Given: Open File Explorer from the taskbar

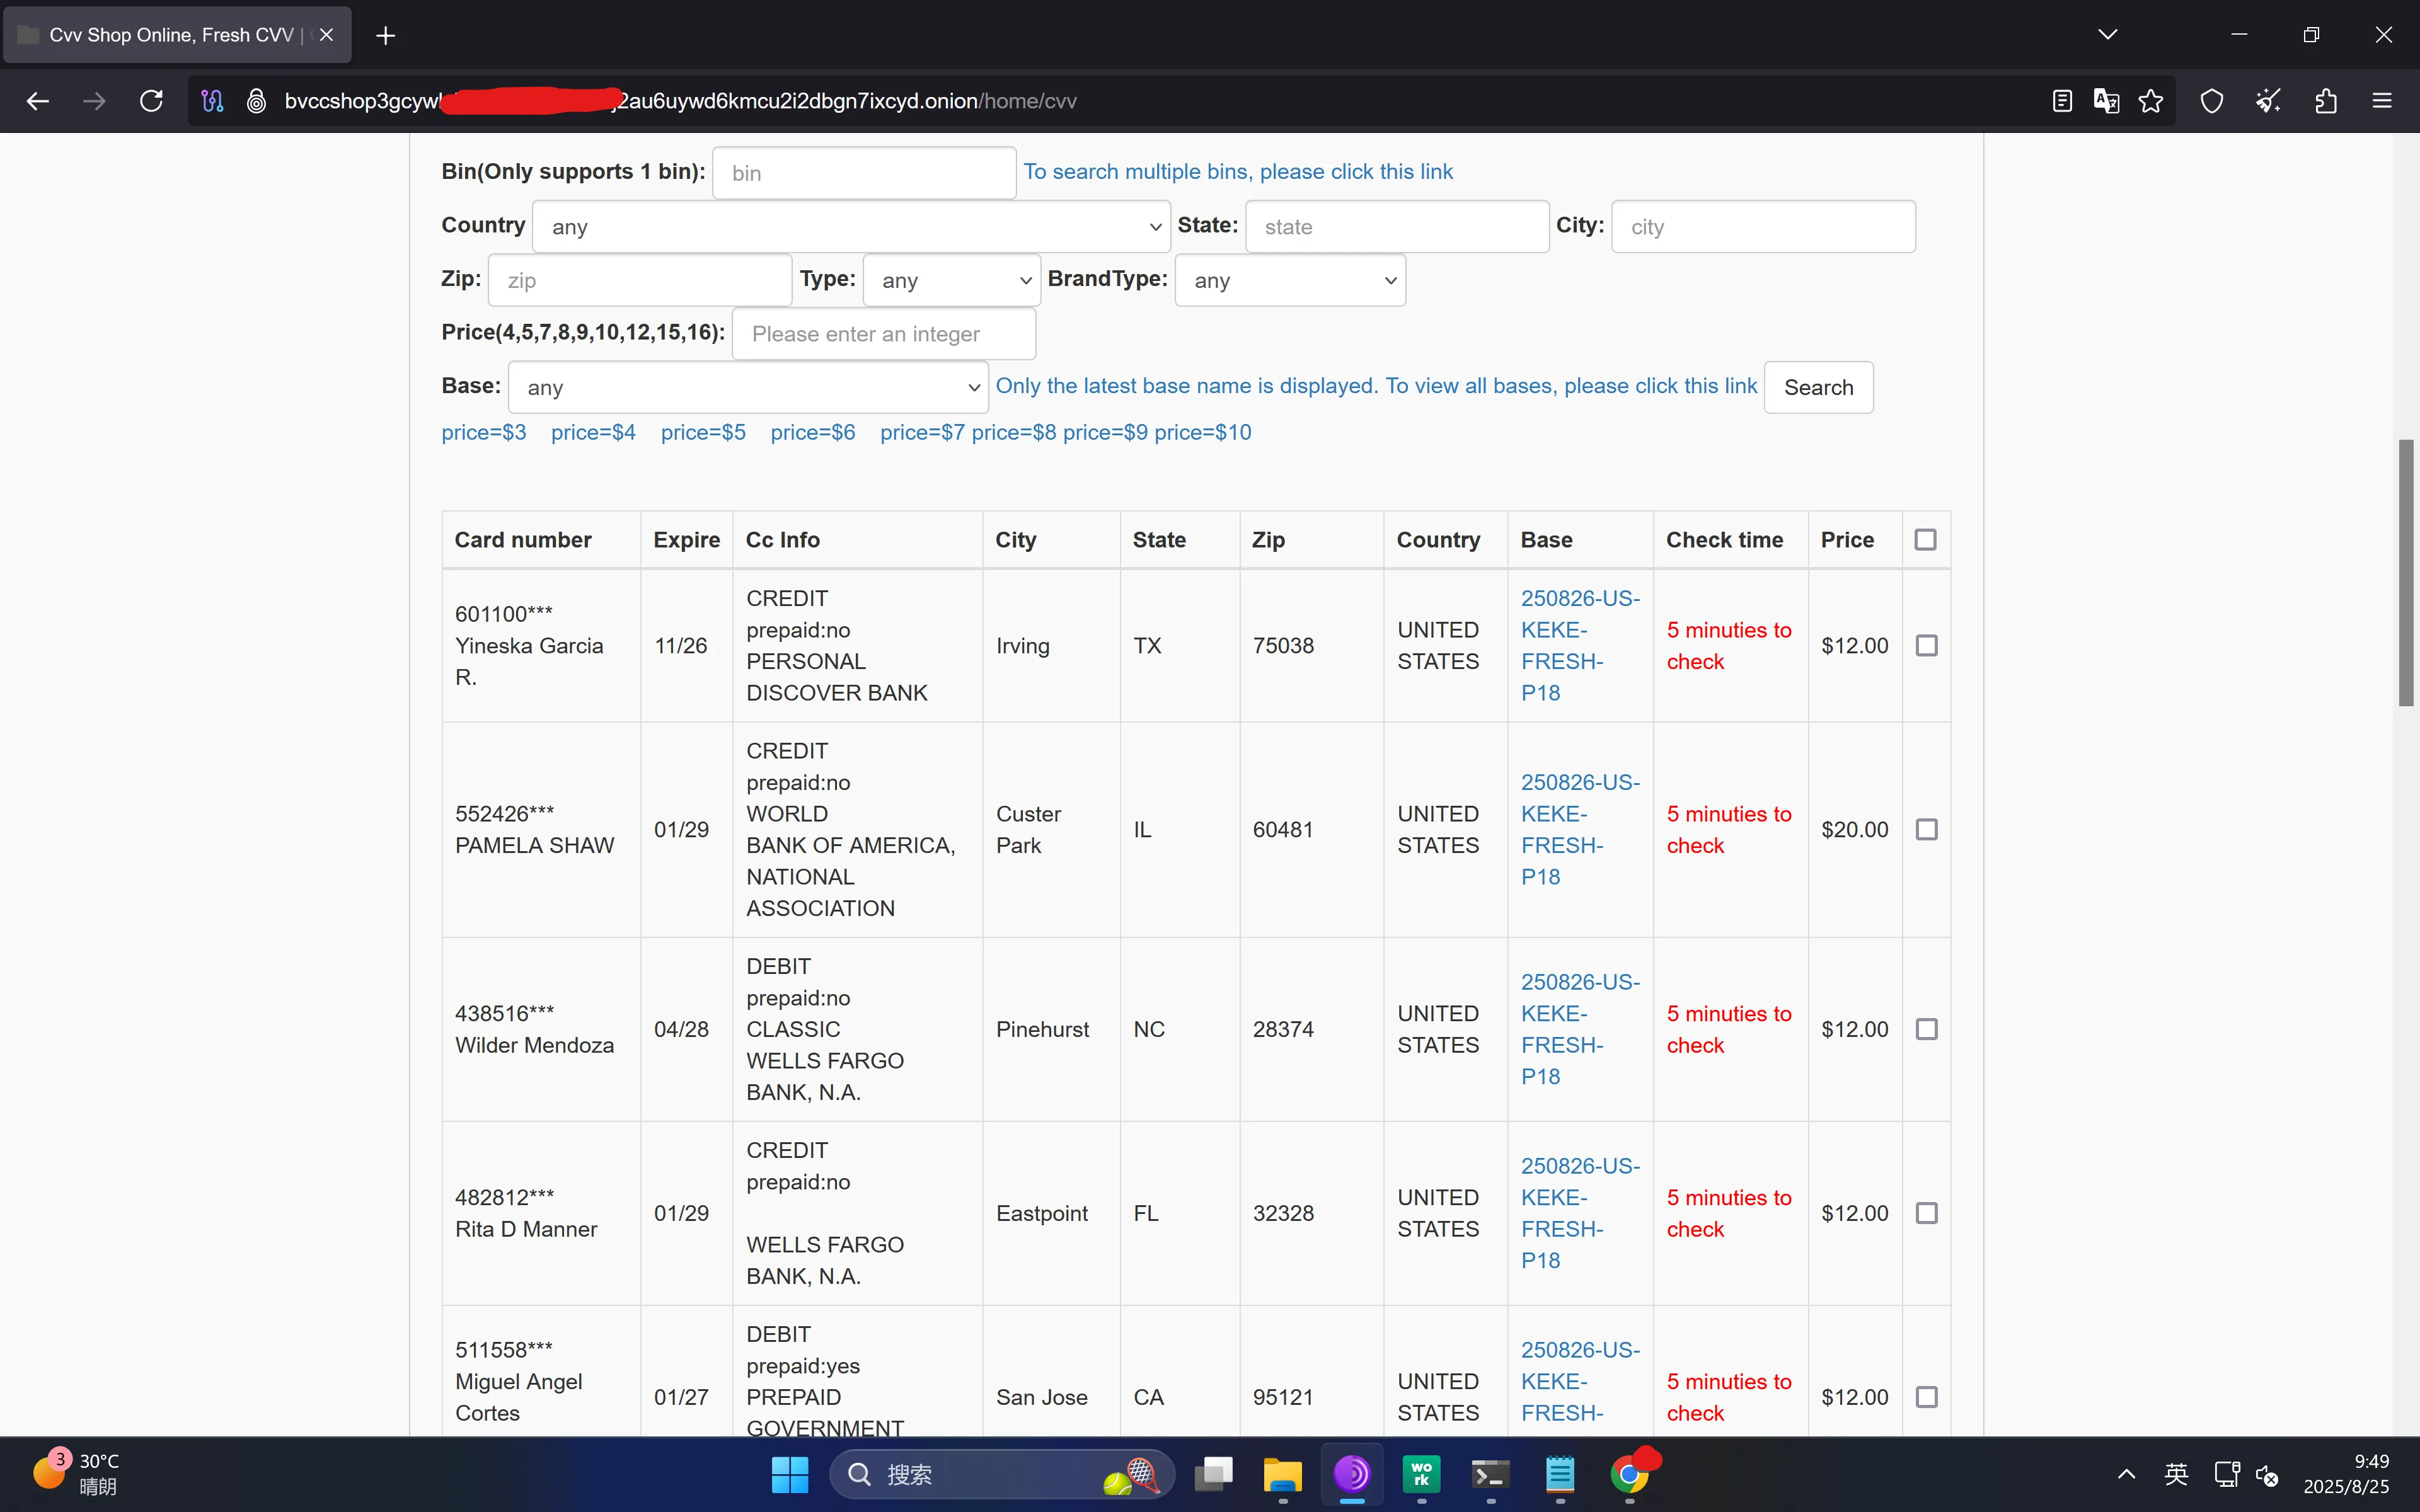Looking at the screenshot, I should [1282, 1474].
